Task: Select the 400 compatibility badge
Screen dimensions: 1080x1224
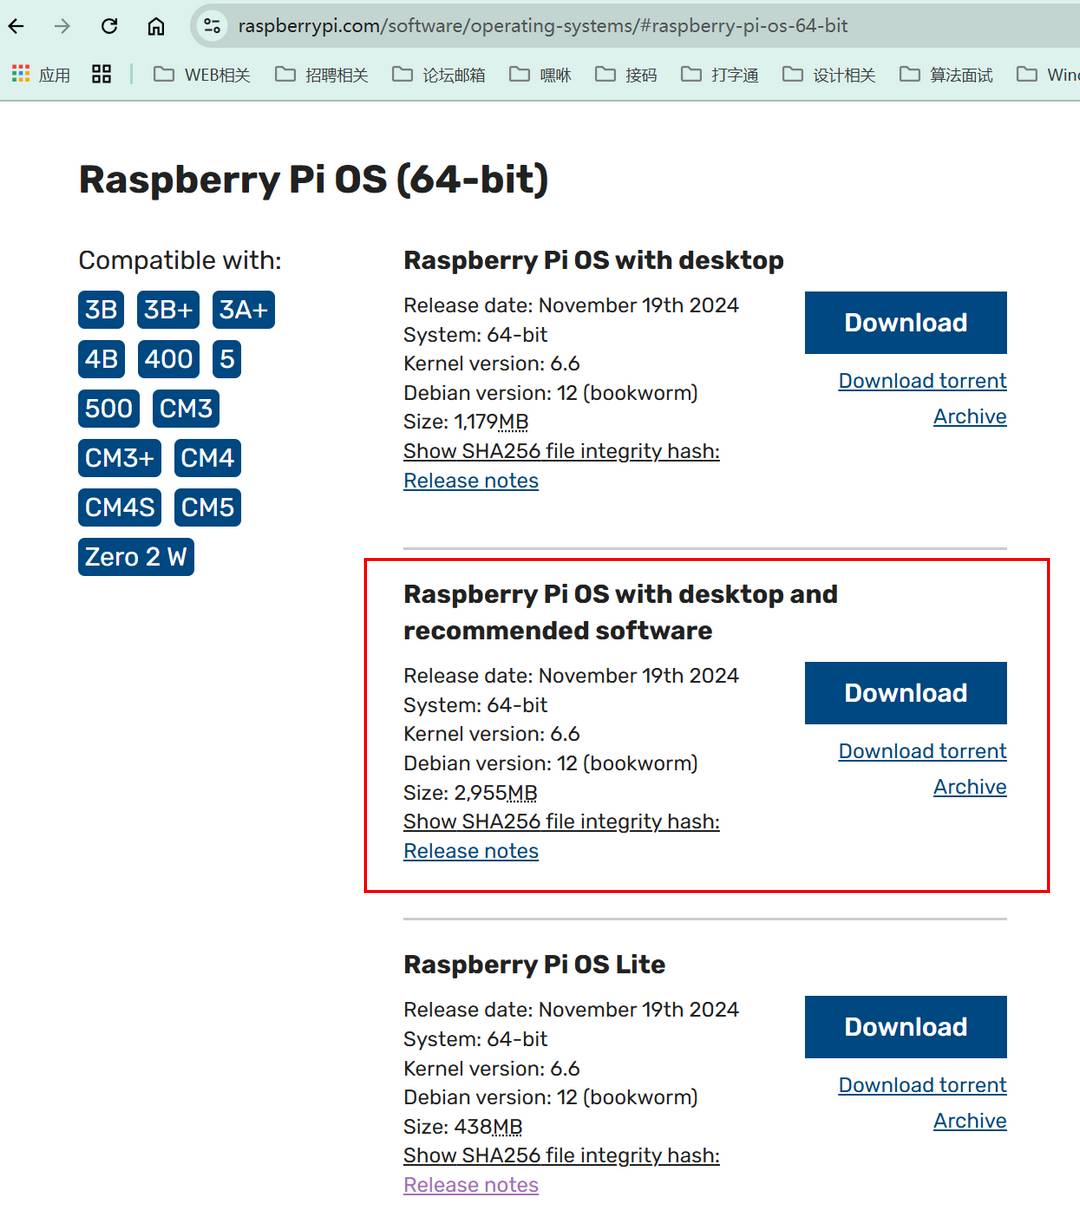Action: pos(168,359)
